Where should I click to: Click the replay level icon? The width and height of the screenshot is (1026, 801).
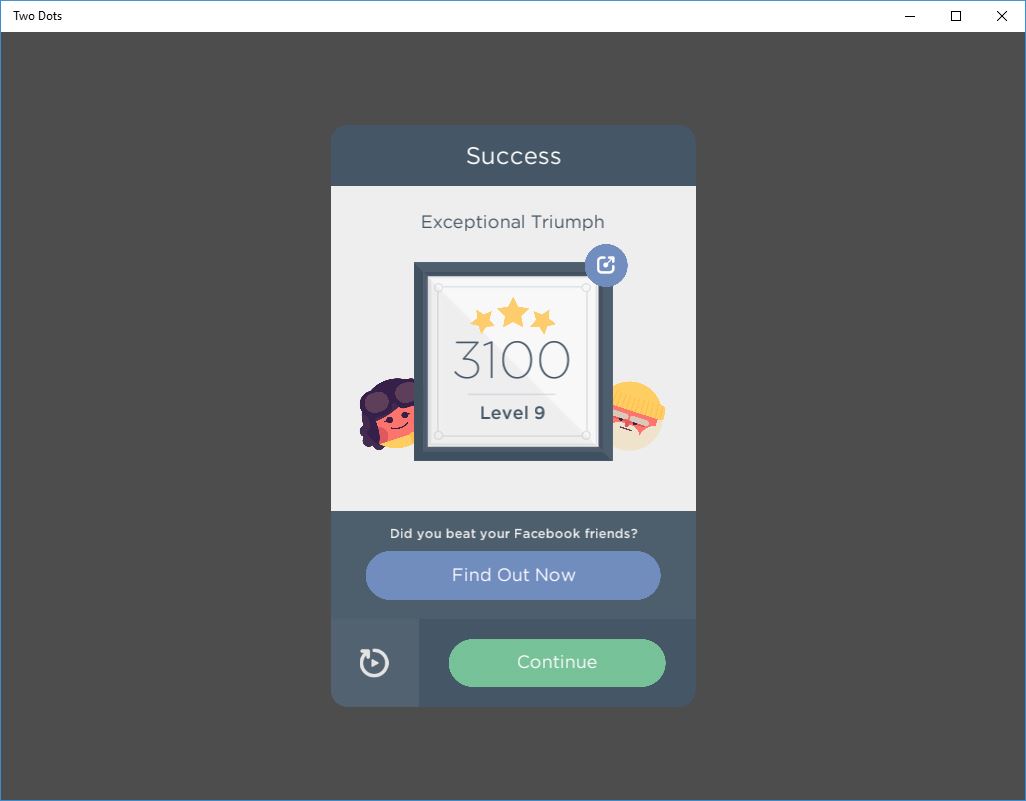(x=374, y=662)
